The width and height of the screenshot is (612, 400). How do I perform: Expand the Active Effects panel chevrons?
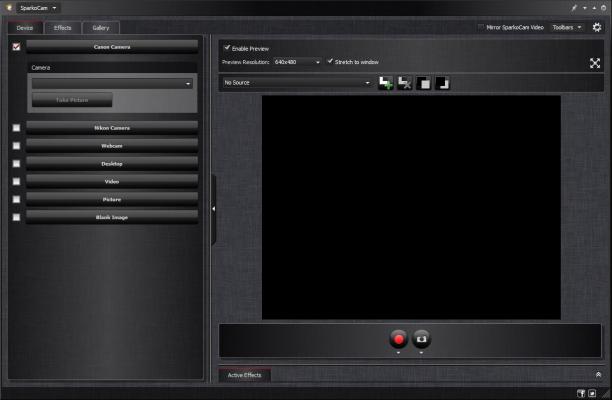pos(598,375)
